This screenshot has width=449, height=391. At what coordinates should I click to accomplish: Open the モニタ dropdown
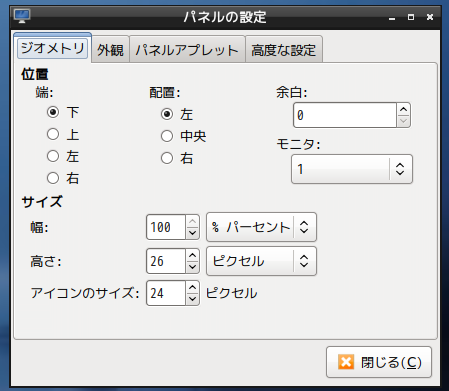tap(352, 169)
